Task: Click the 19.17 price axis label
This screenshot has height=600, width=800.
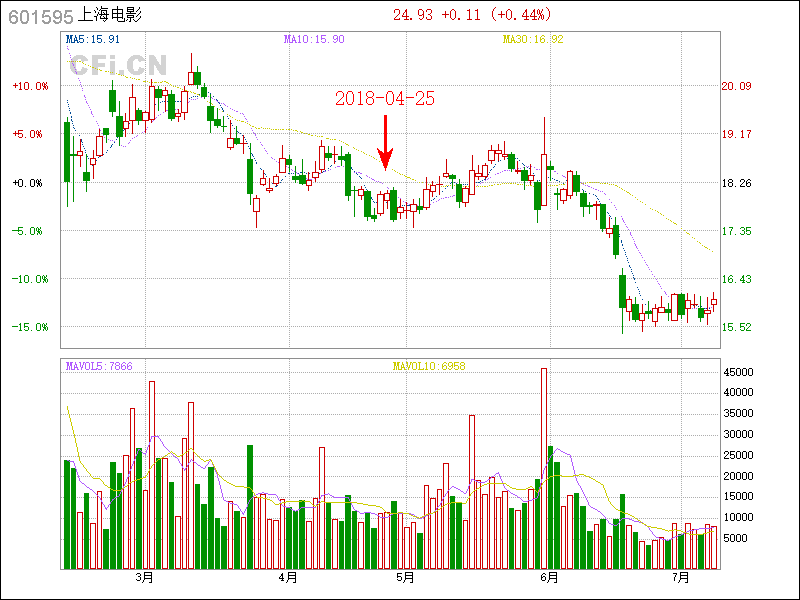Action: 736,134
